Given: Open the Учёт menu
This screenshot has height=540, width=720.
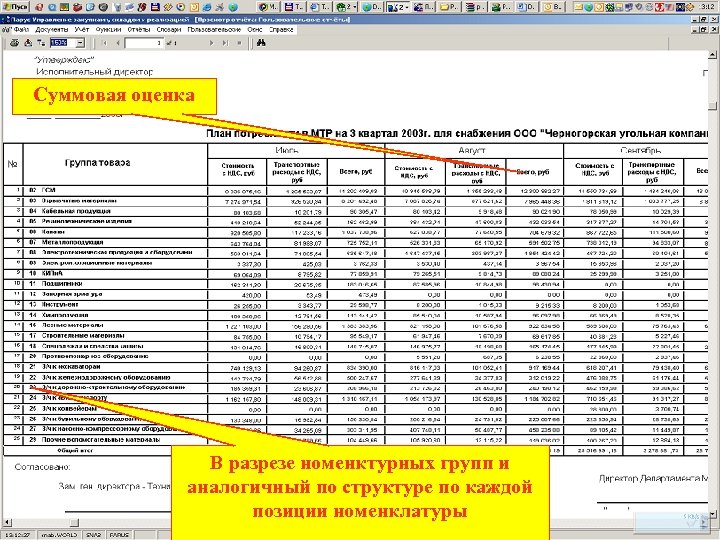Looking at the screenshot, I should coord(82,29).
